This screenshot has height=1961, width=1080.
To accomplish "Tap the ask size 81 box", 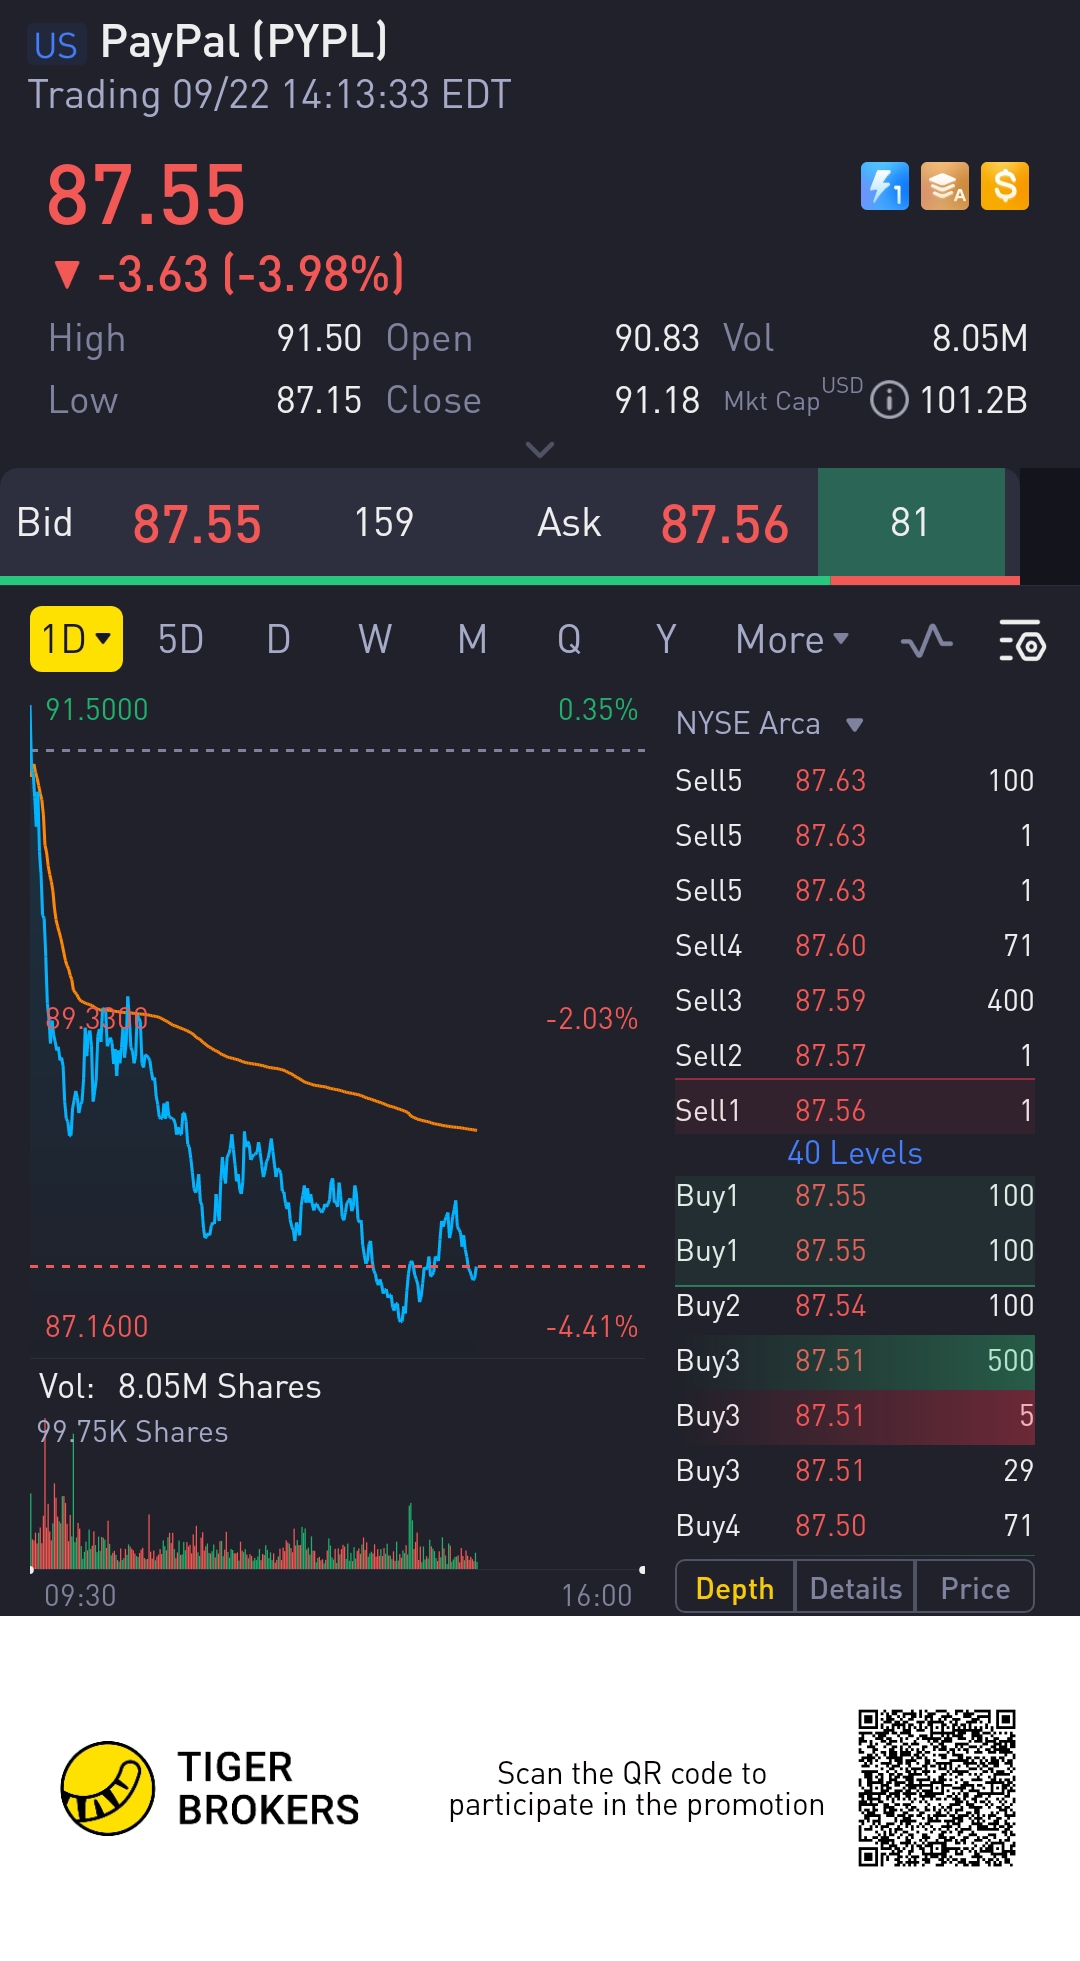I will tap(911, 522).
